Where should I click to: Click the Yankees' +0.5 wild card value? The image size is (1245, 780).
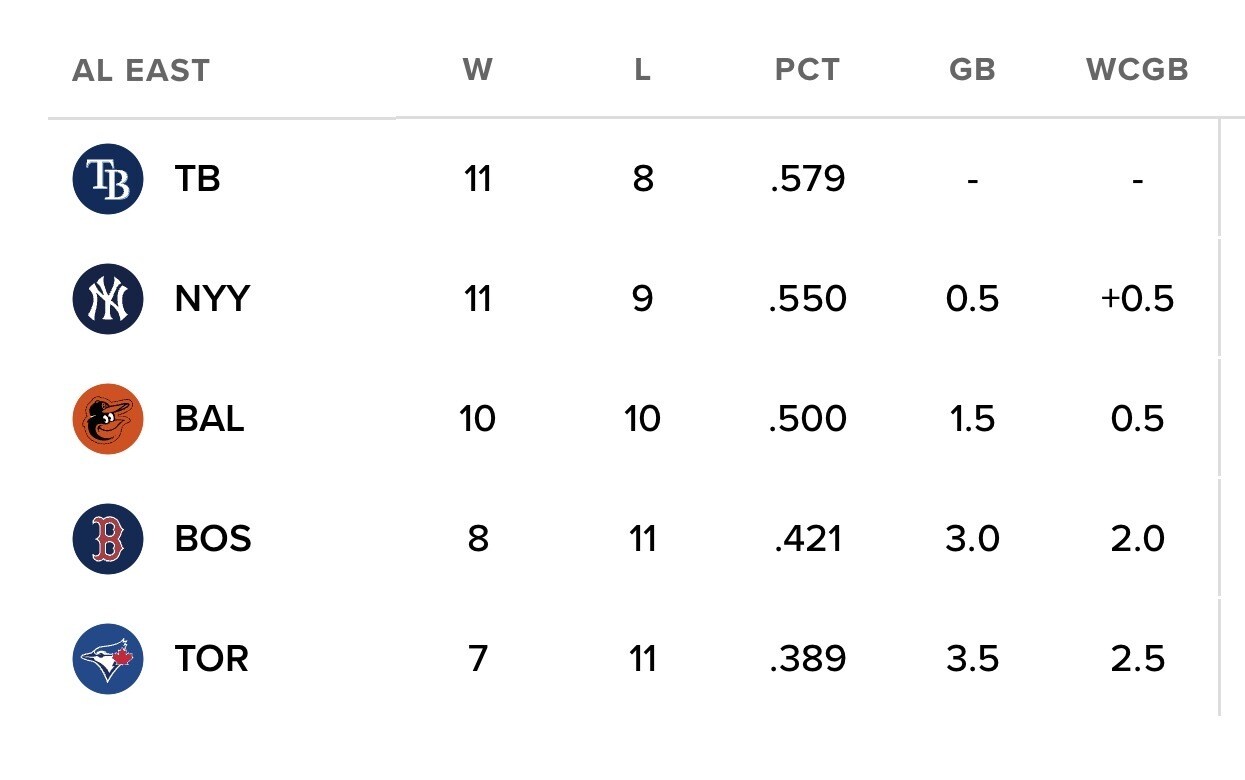[1137, 299]
